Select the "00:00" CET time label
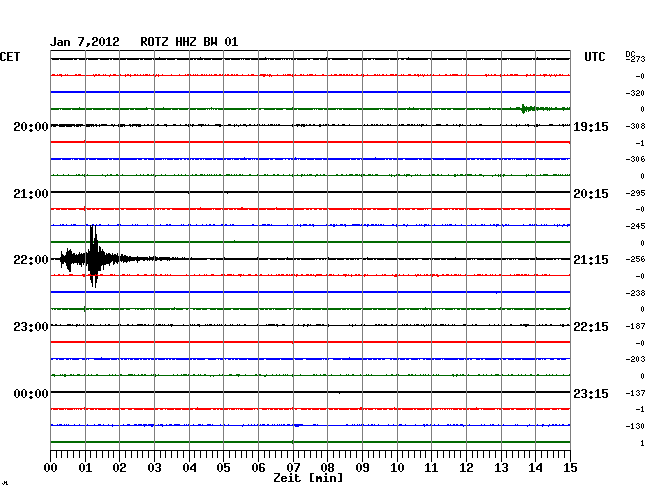Screen dimensions: 650x494 (x=31, y=394)
